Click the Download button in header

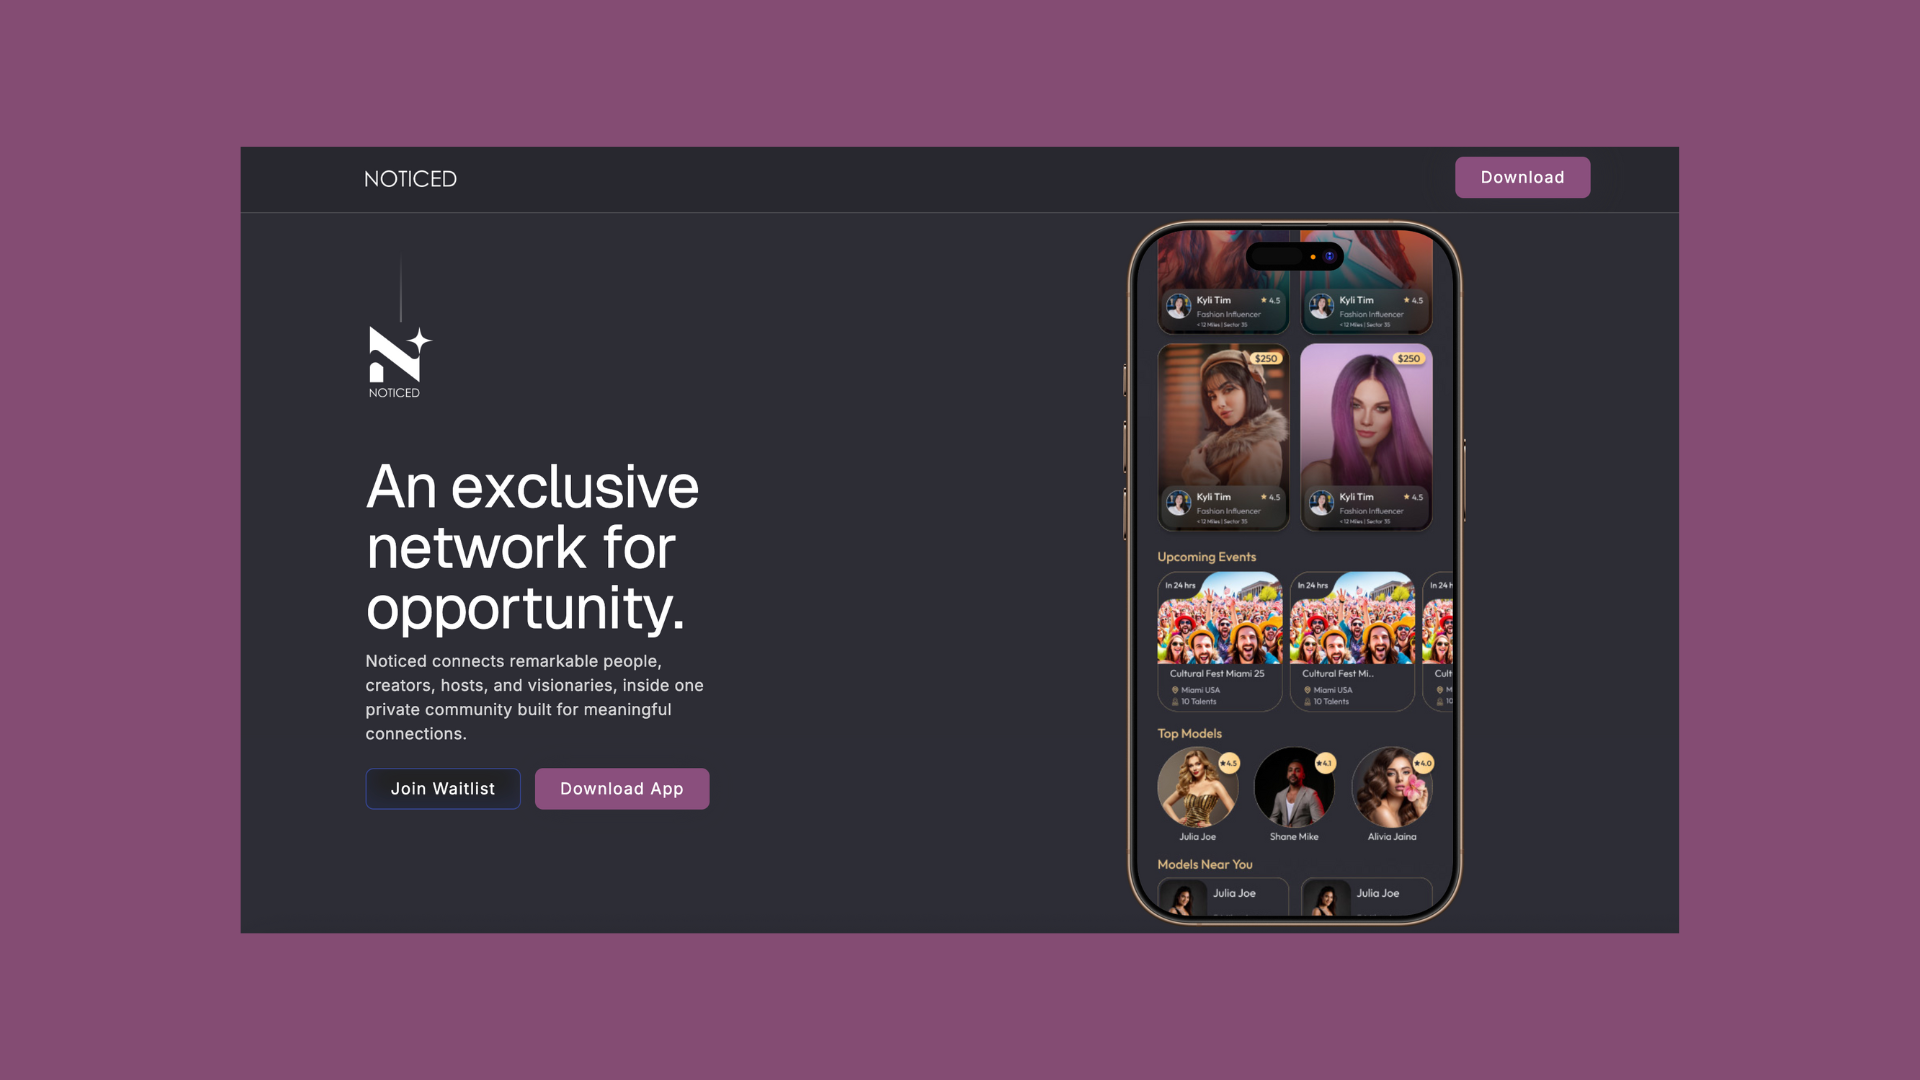point(1522,177)
